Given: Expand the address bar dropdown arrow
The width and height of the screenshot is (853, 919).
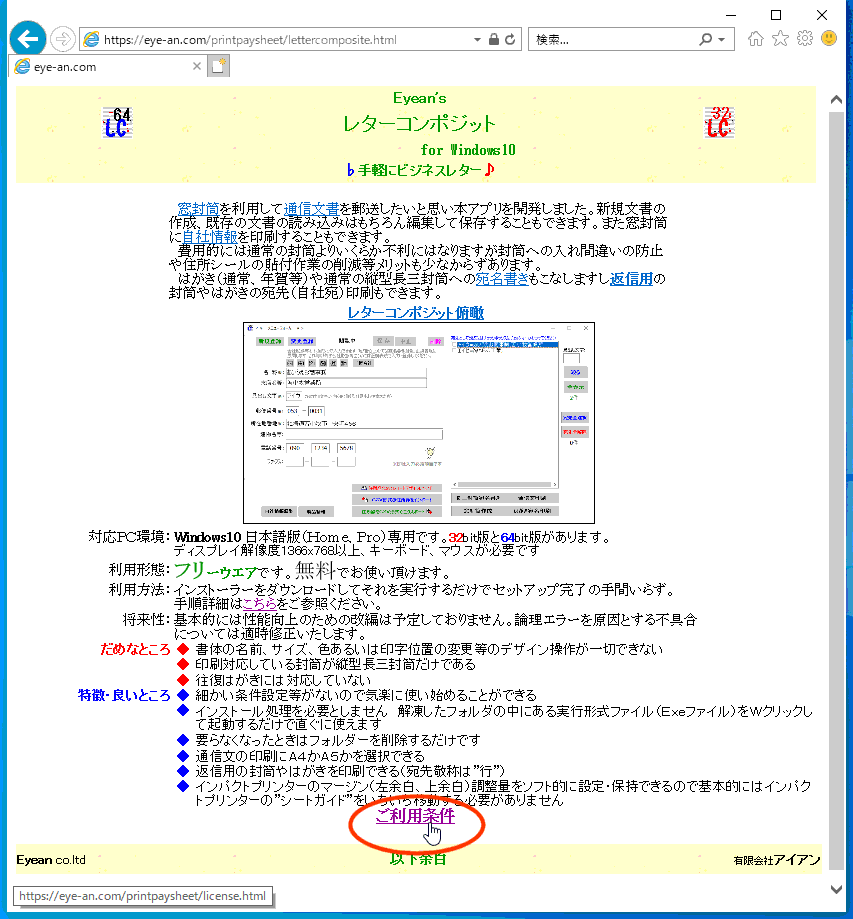Looking at the screenshot, I should click(x=477, y=40).
